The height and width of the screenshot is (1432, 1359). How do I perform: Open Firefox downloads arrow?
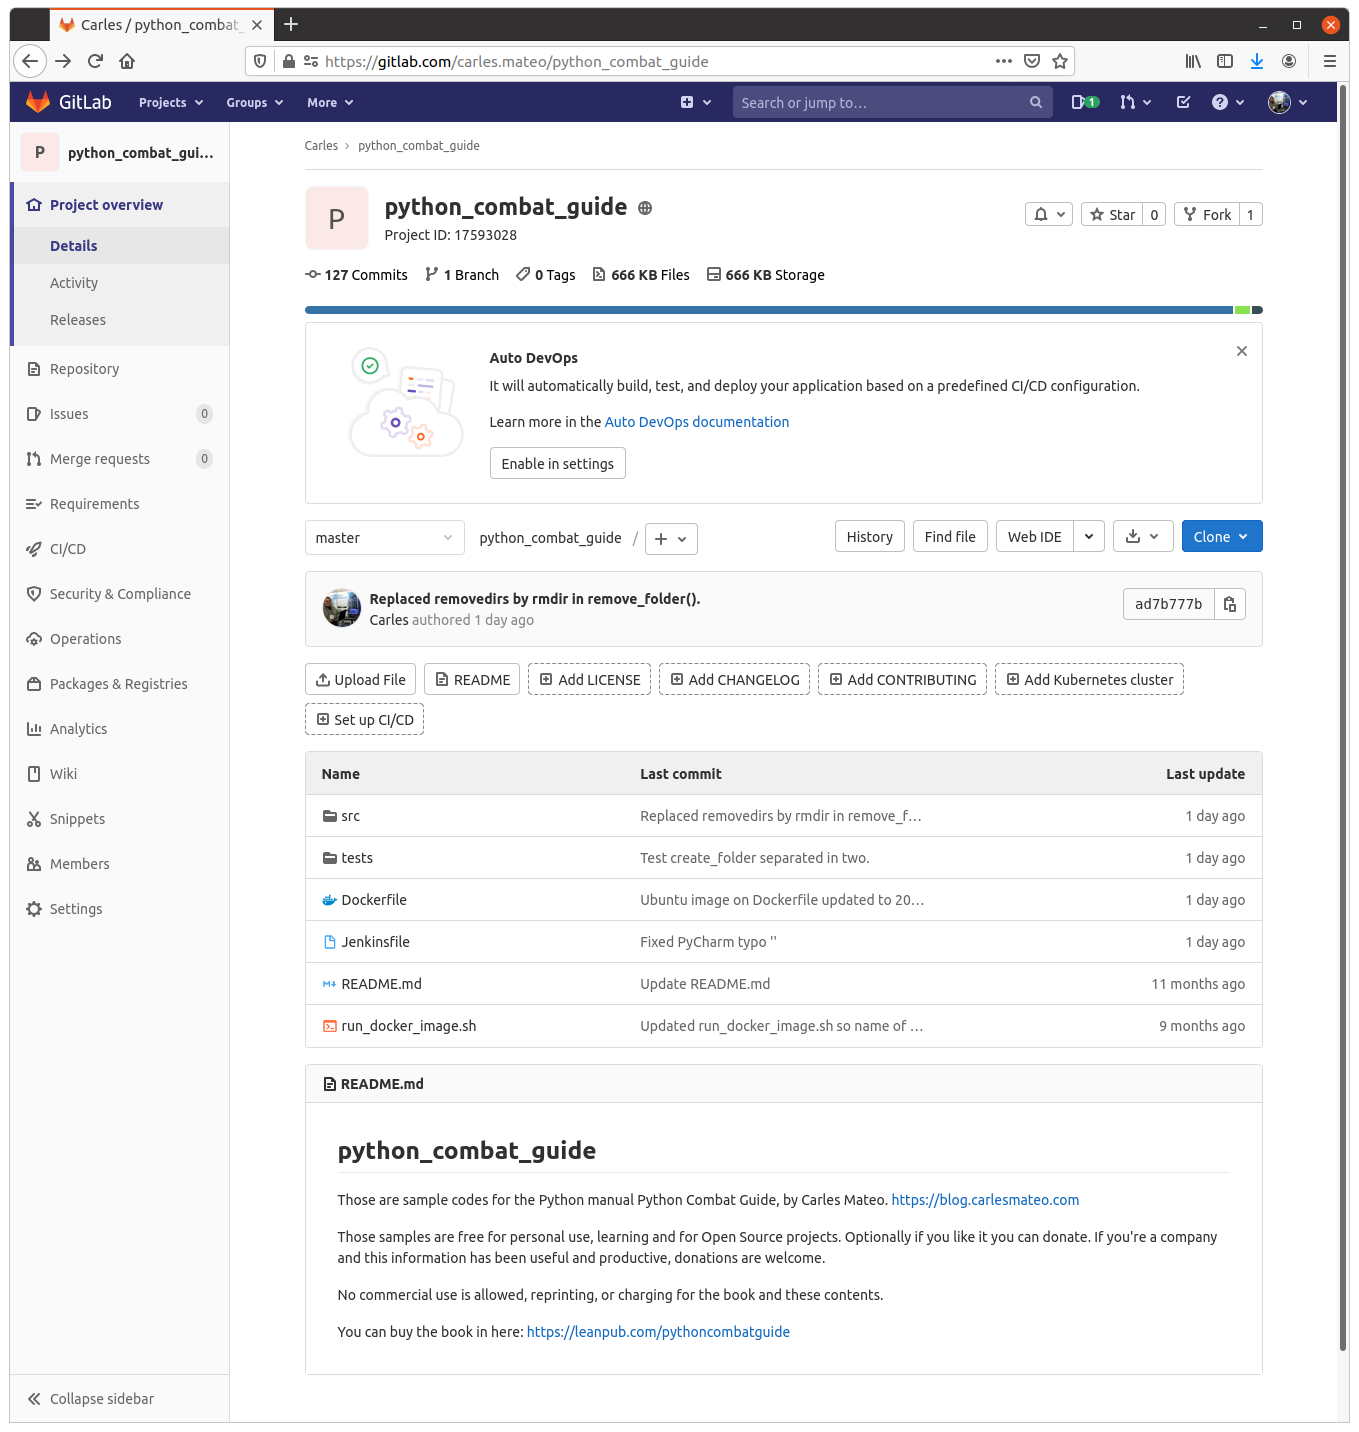pos(1257,61)
